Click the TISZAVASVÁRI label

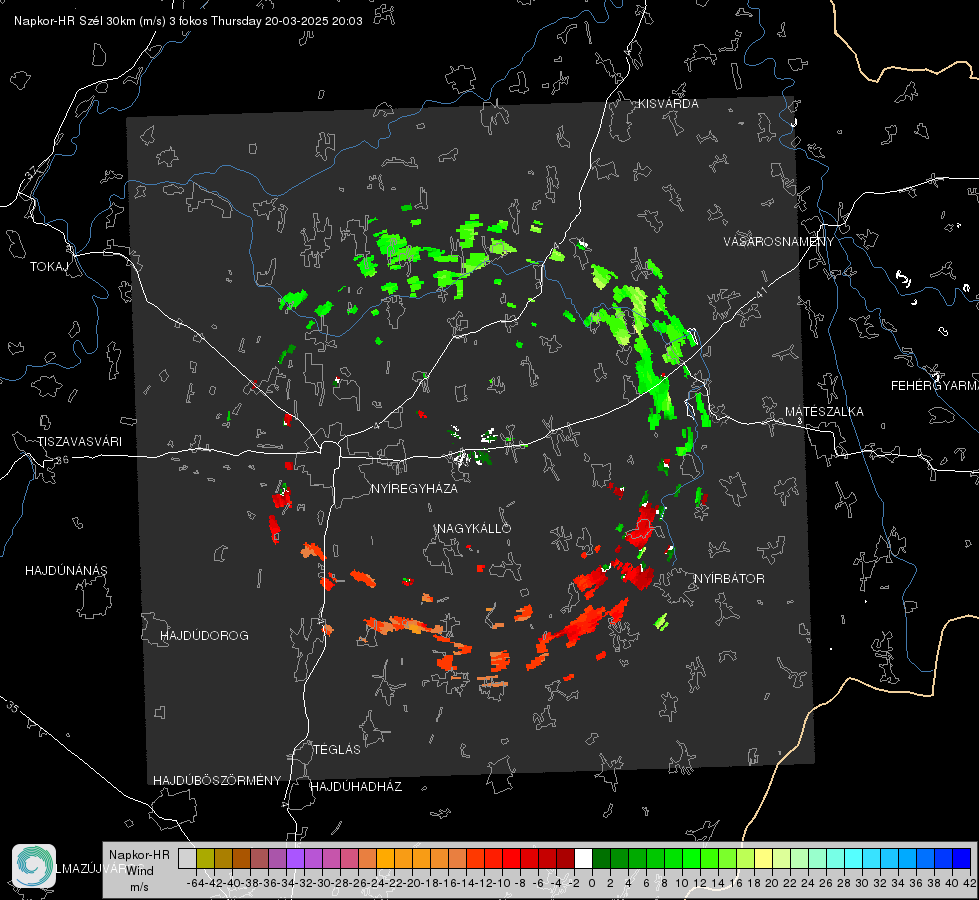[x=79, y=442]
